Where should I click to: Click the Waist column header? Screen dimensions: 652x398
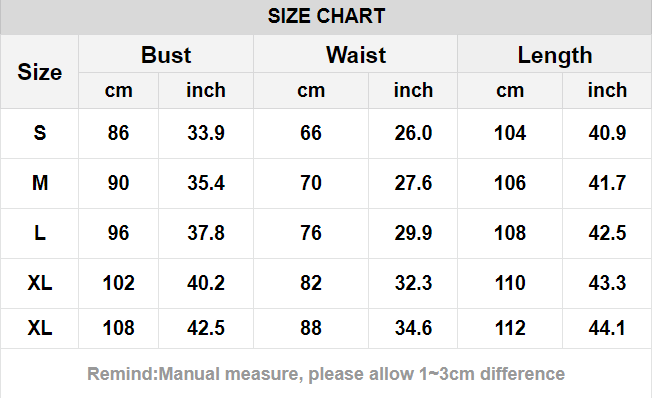(x=356, y=55)
